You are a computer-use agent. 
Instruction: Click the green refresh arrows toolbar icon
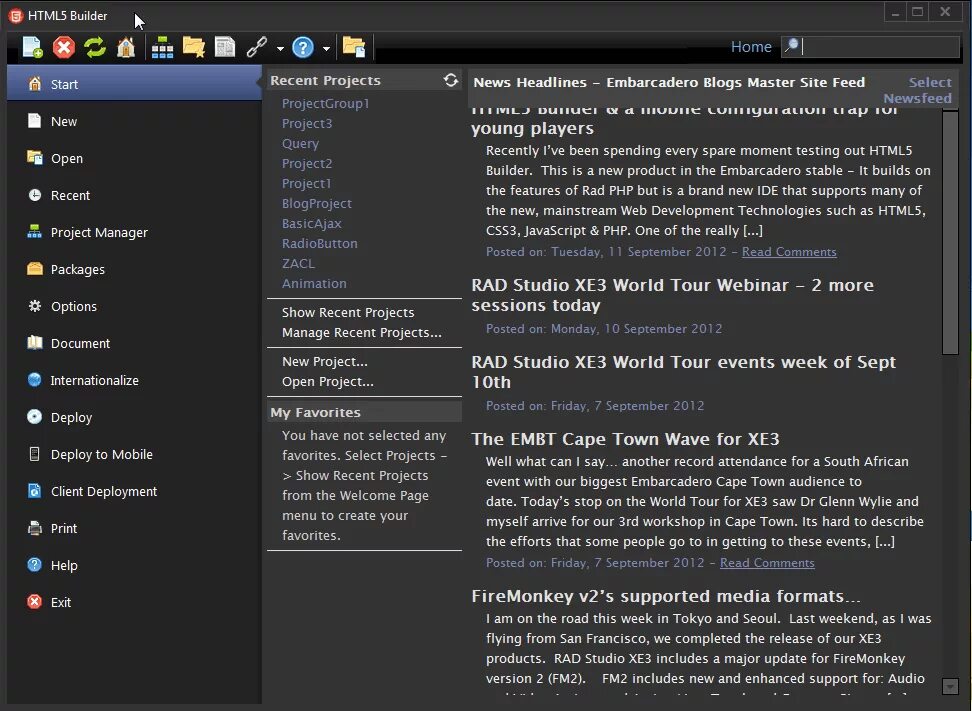click(95, 47)
